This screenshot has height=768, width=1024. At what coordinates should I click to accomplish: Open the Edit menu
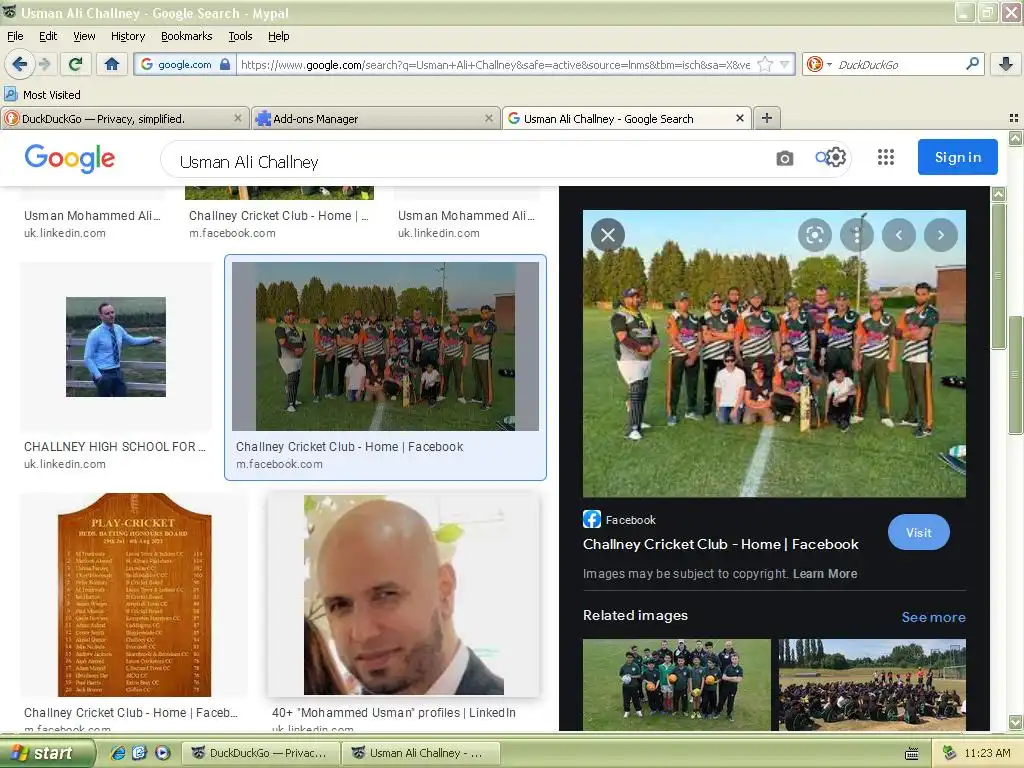pyautogui.click(x=48, y=36)
